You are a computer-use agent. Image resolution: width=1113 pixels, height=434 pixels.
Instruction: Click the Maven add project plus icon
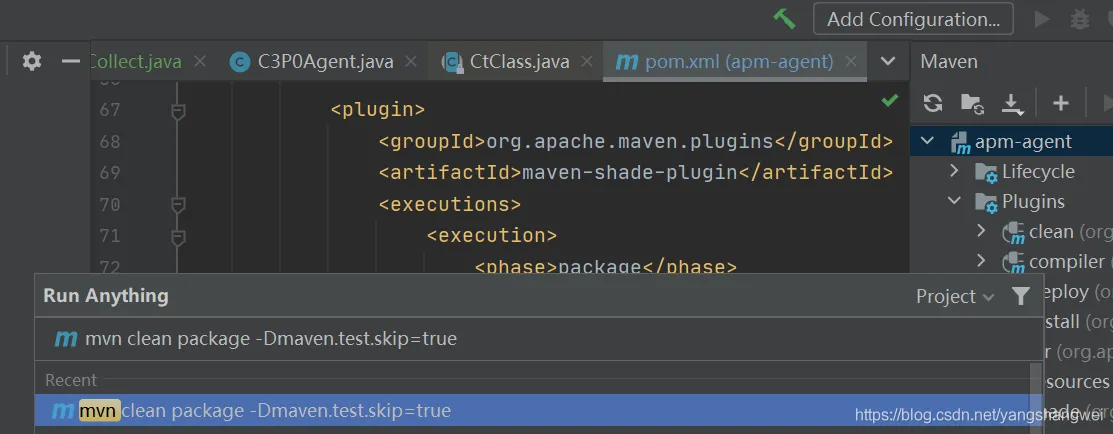tap(1061, 102)
